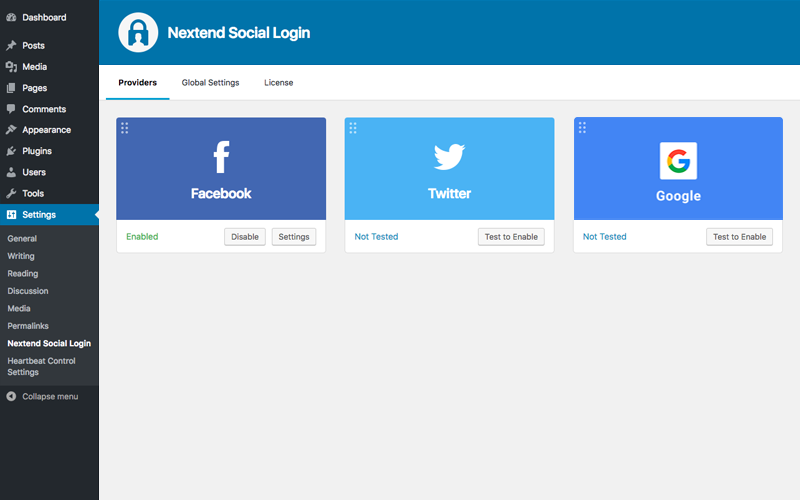Click the Facebook card title text
The width and height of the screenshot is (800, 500).
point(221,193)
